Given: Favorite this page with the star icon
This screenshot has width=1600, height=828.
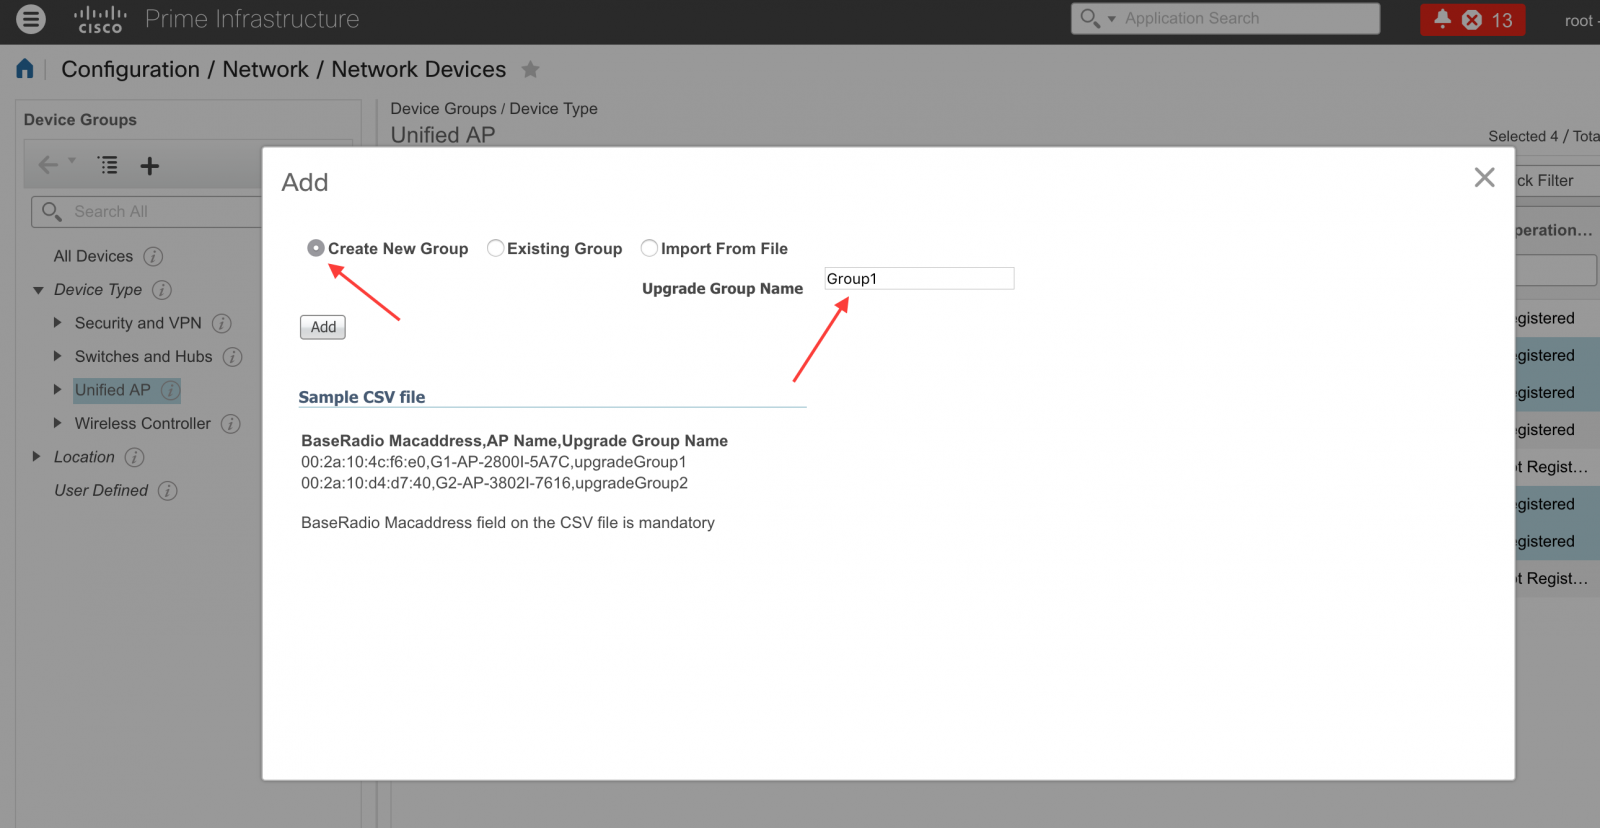Looking at the screenshot, I should (531, 69).
